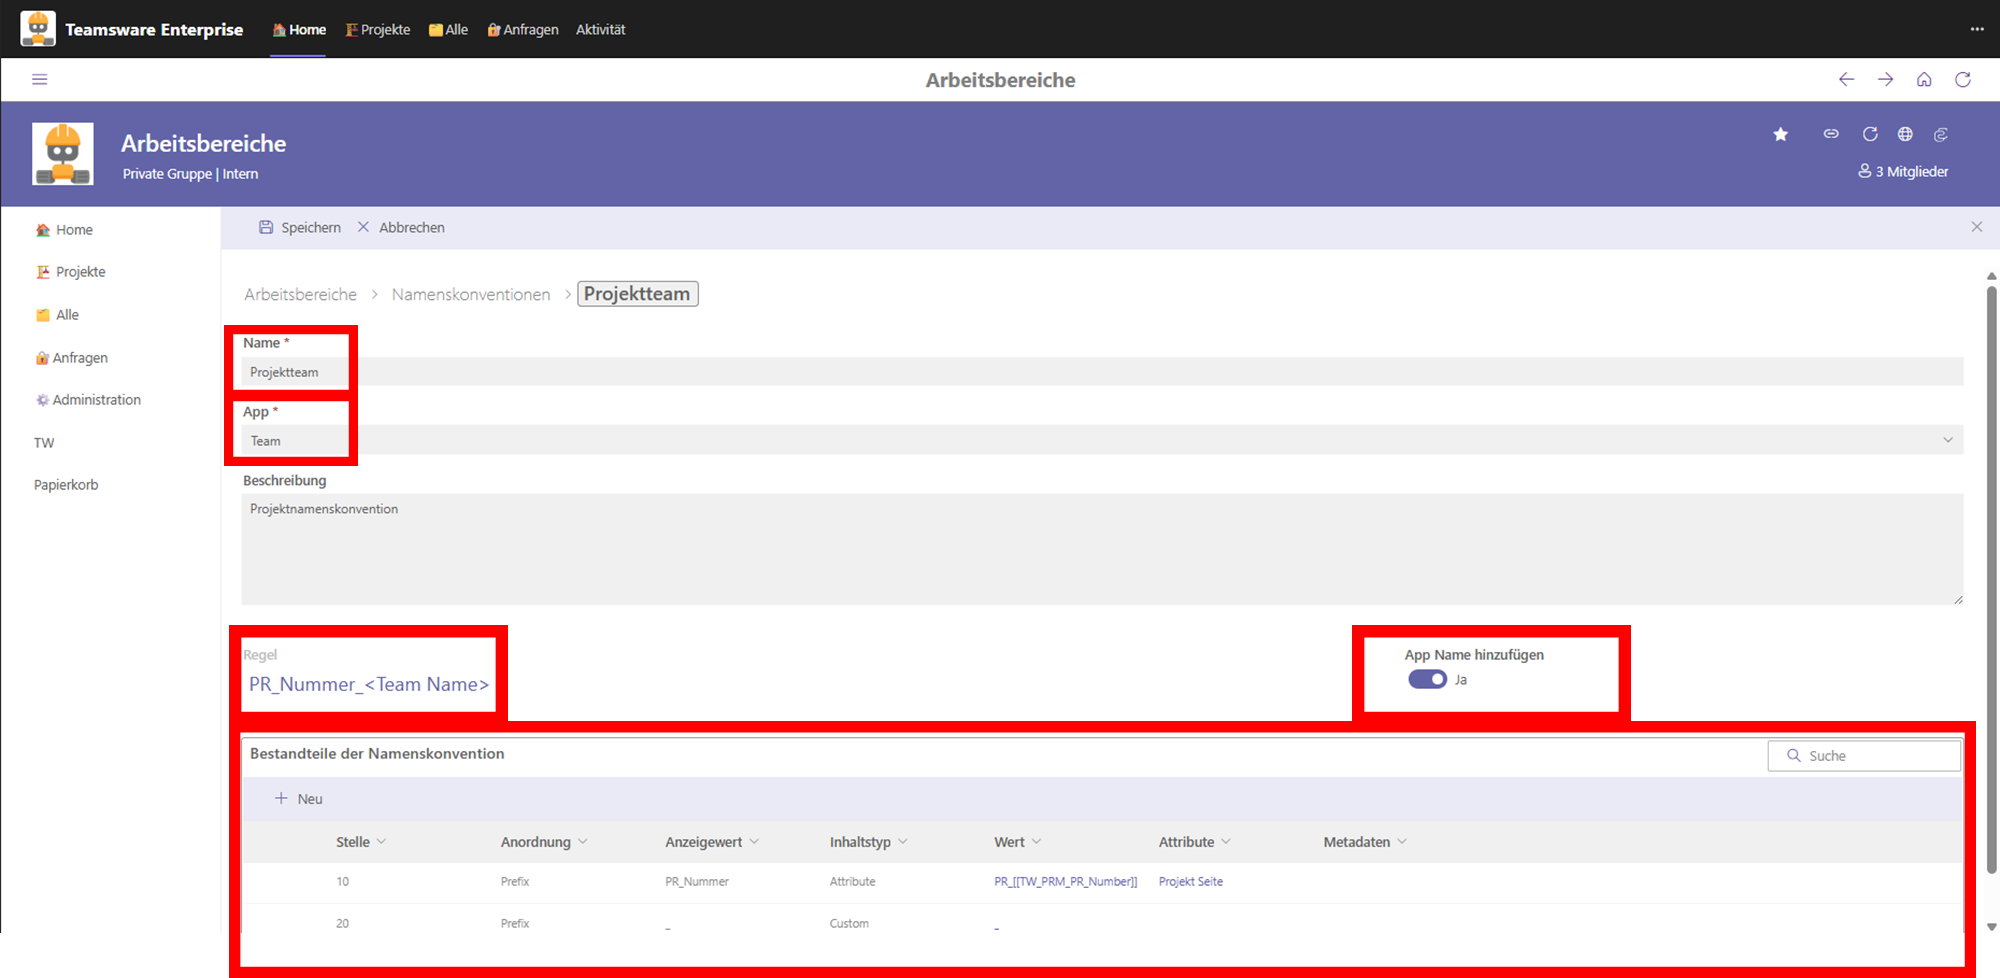Image resolution: width=2000 pixels, height=978 pixels.
Task: Click the copy link icon in header
Action: click(x=1831, y=134)
